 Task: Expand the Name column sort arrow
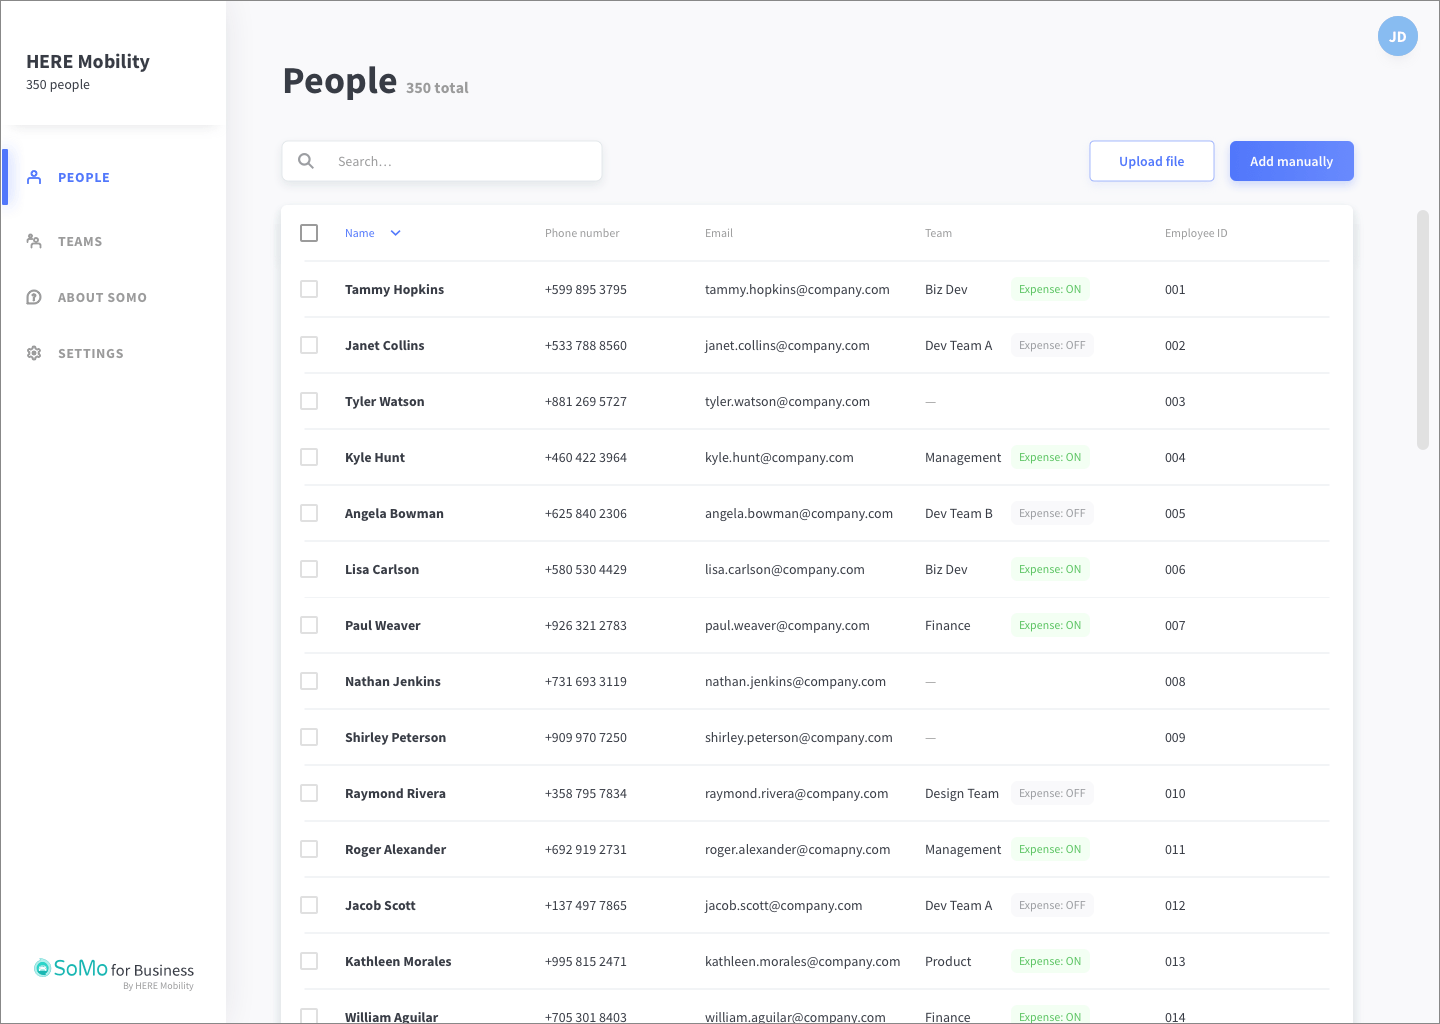[395, 233]
